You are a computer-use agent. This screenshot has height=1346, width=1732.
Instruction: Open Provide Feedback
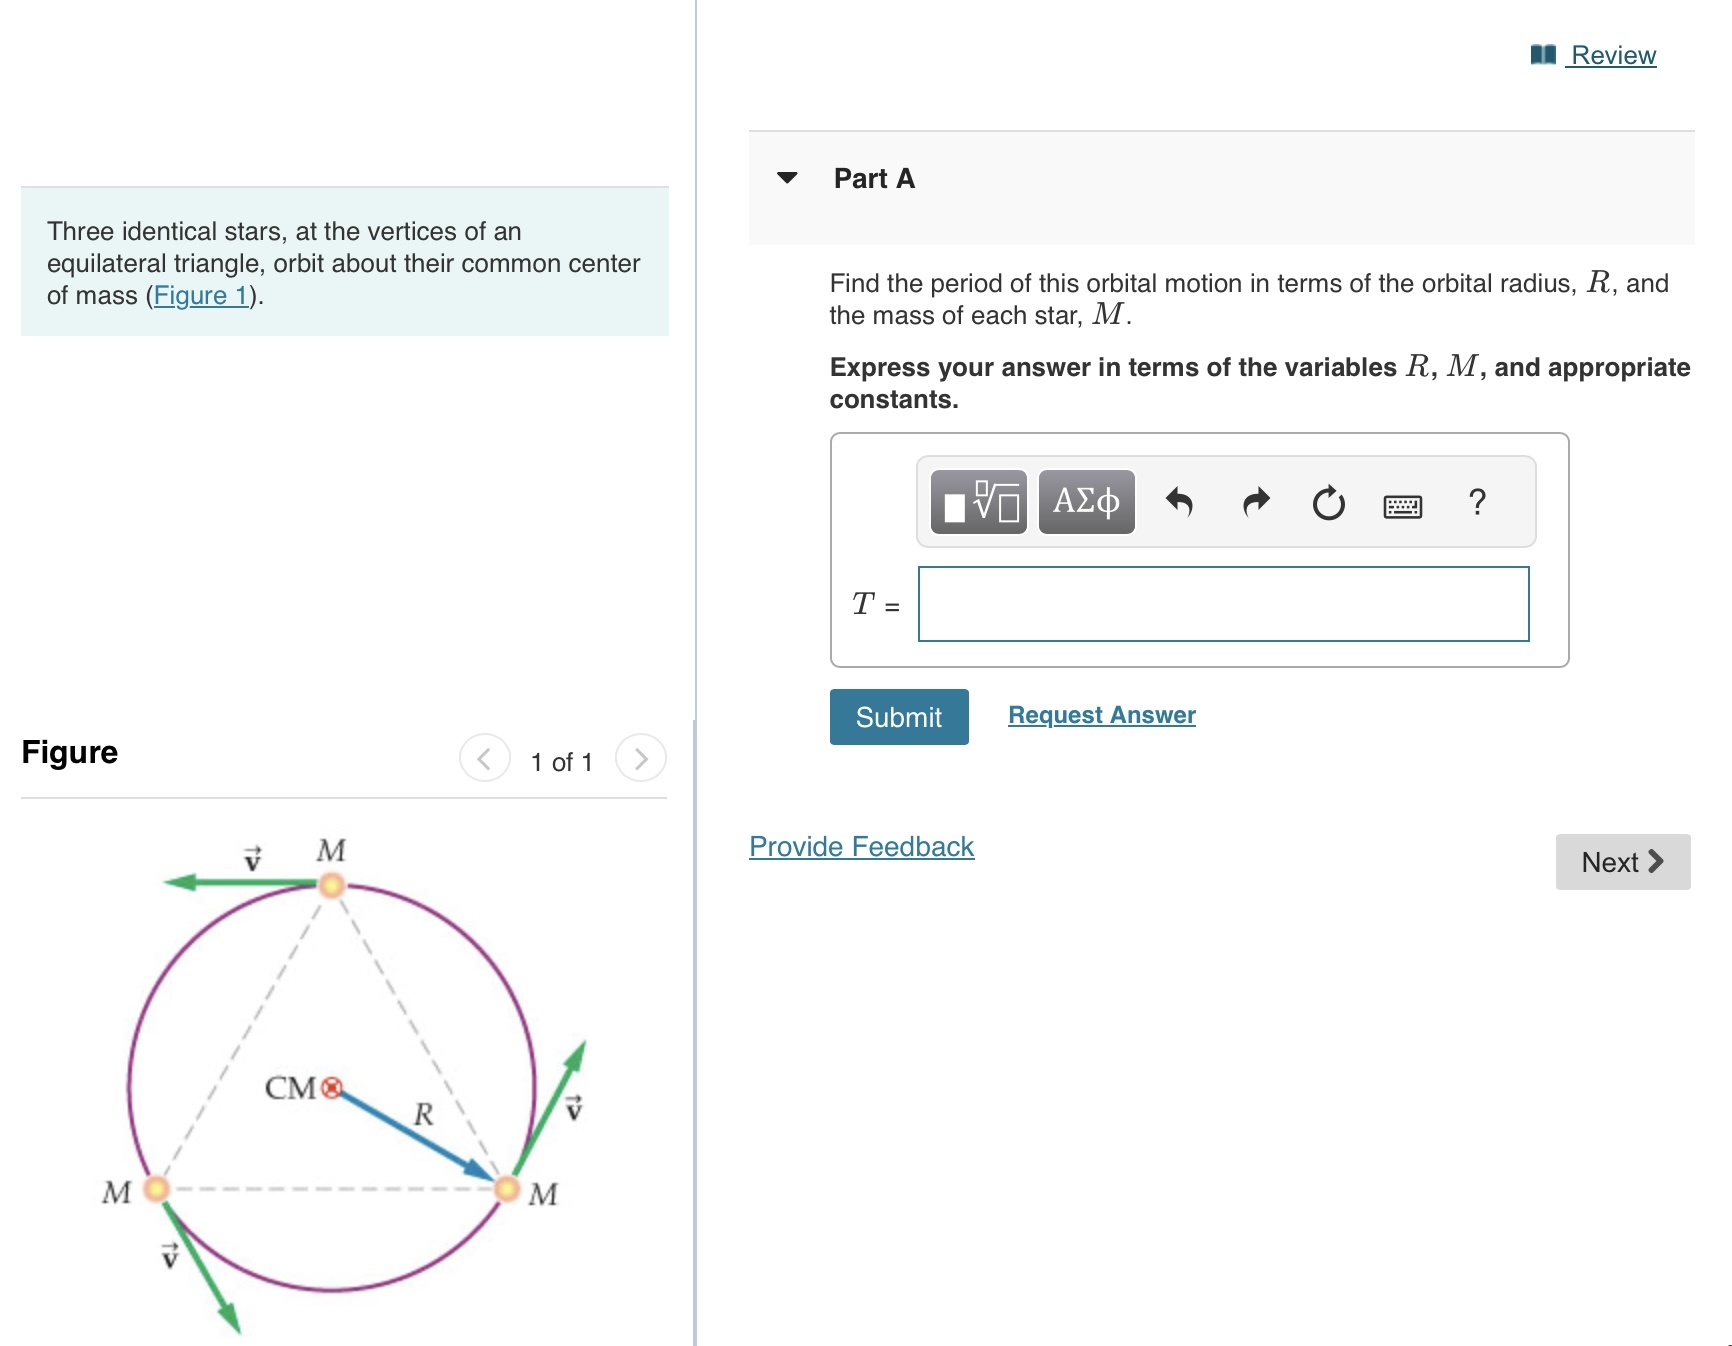click(x=860, y=847)
